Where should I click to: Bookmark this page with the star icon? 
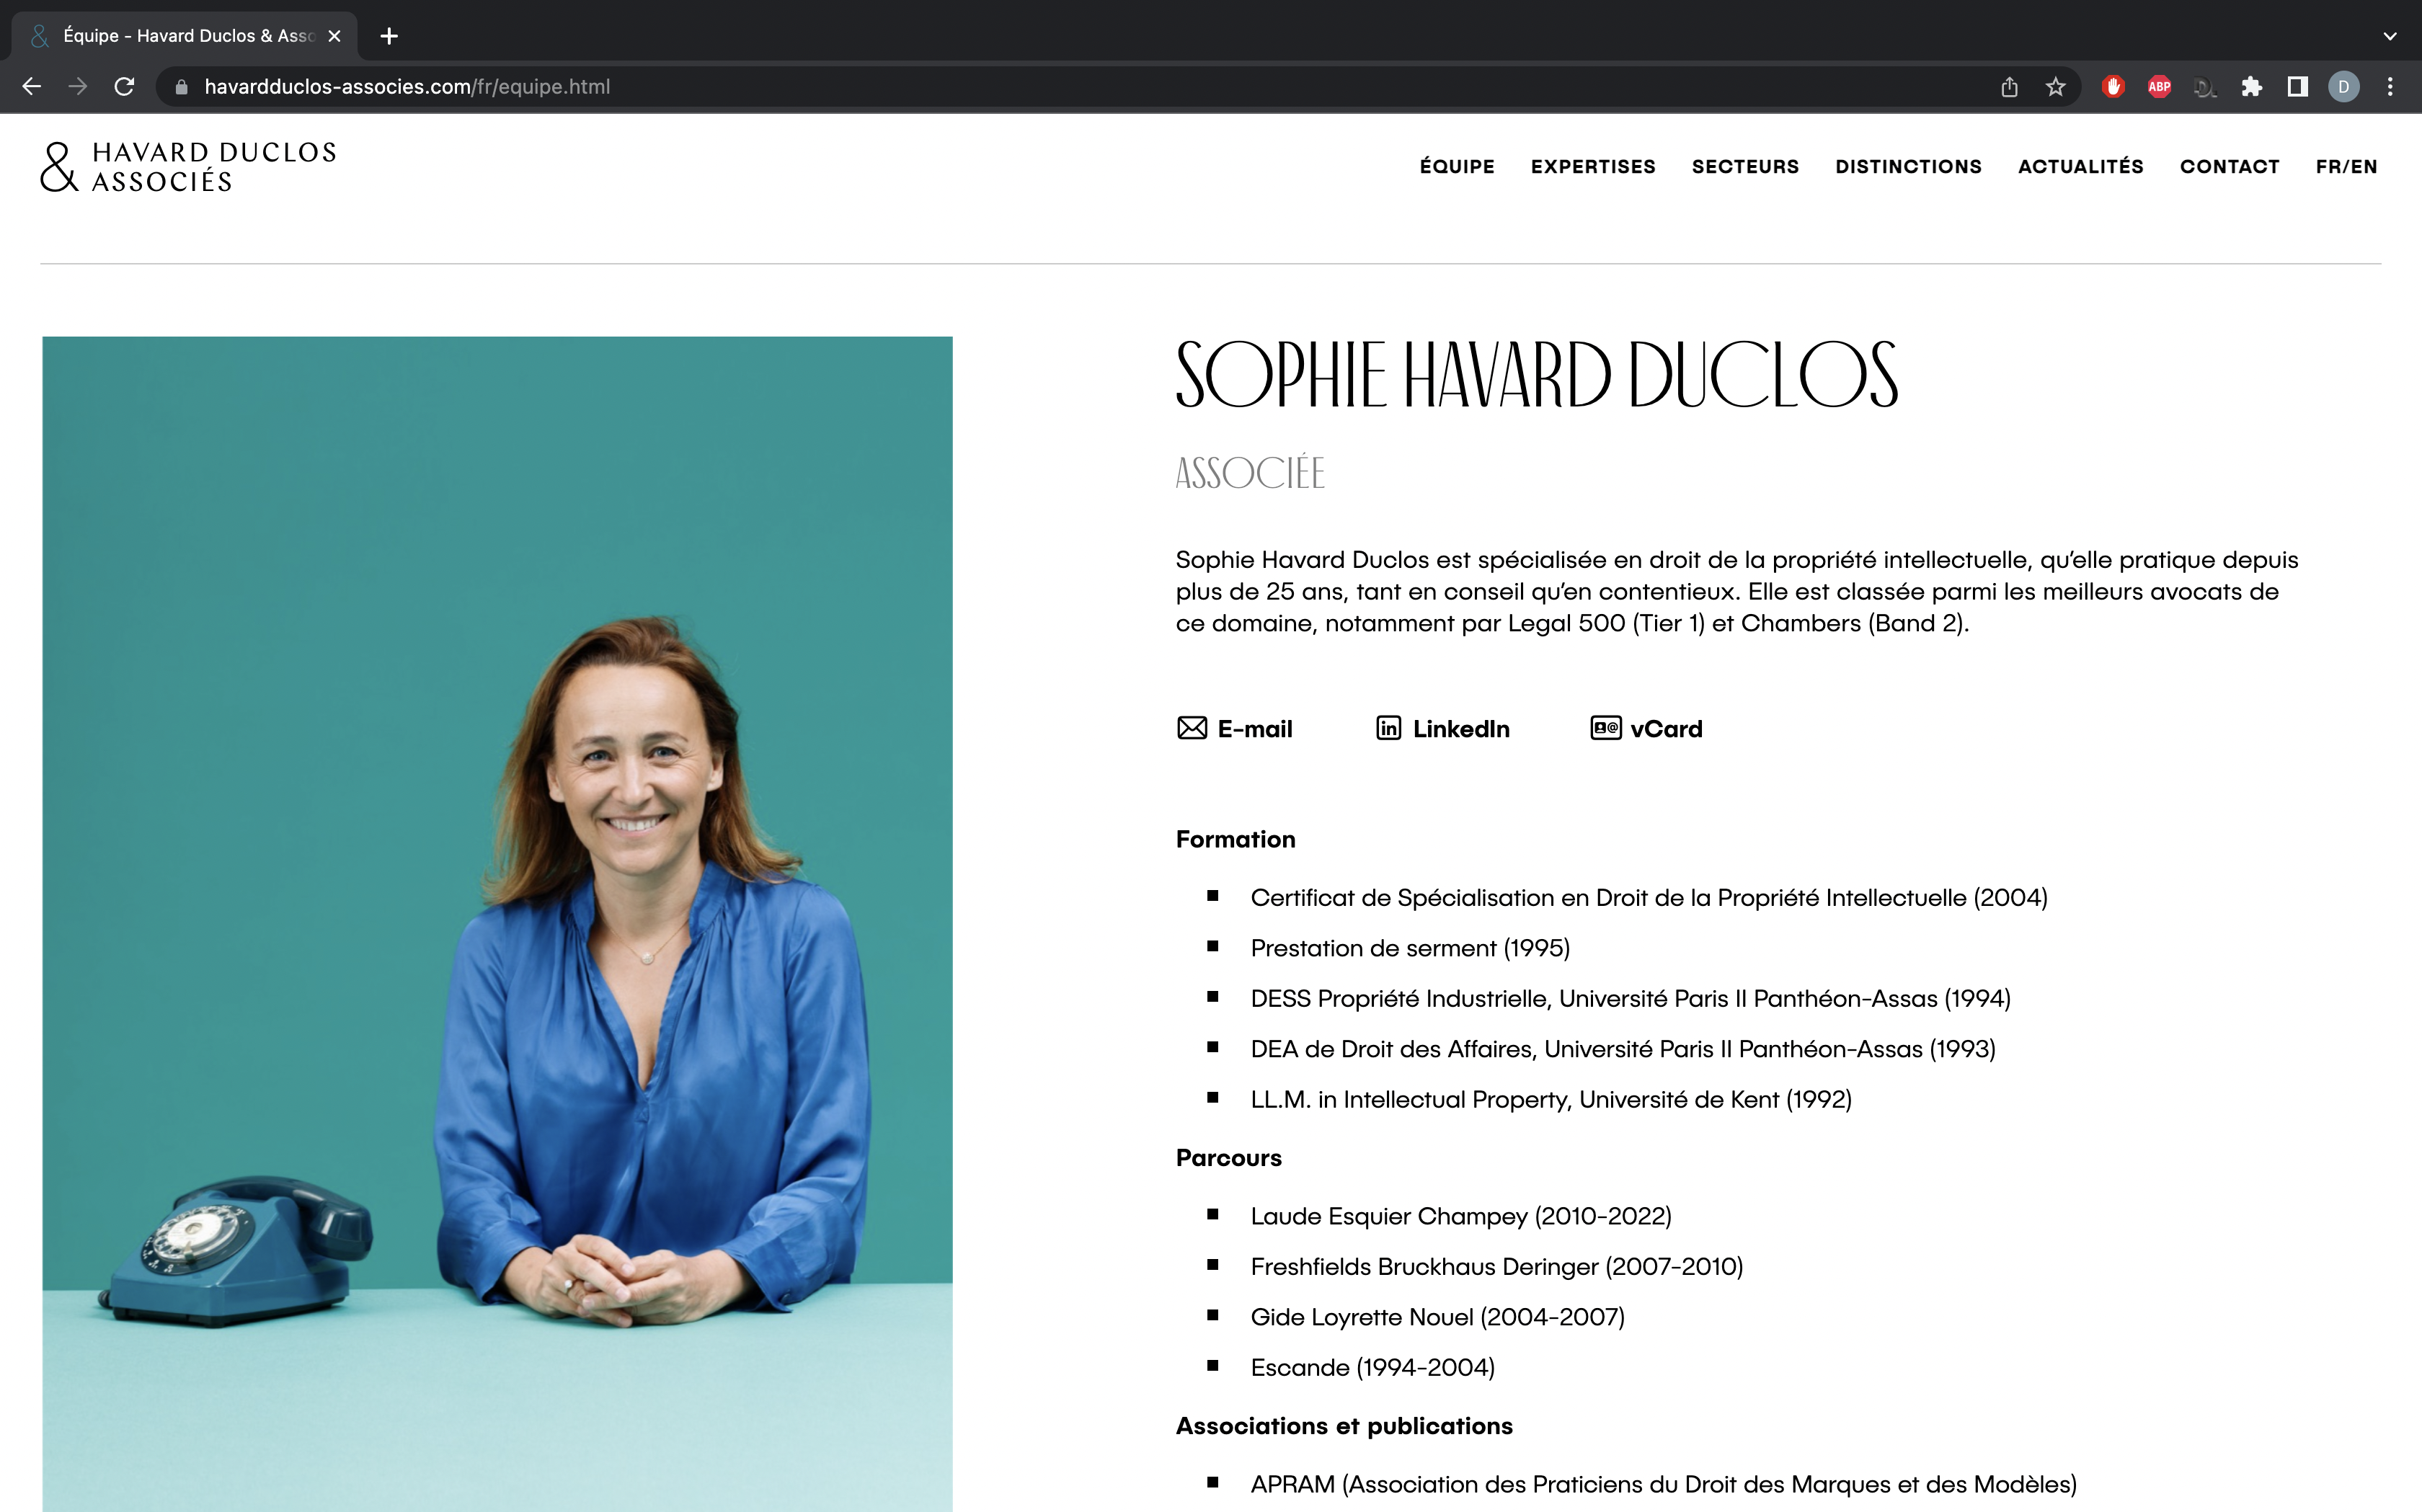(2055, 87)
